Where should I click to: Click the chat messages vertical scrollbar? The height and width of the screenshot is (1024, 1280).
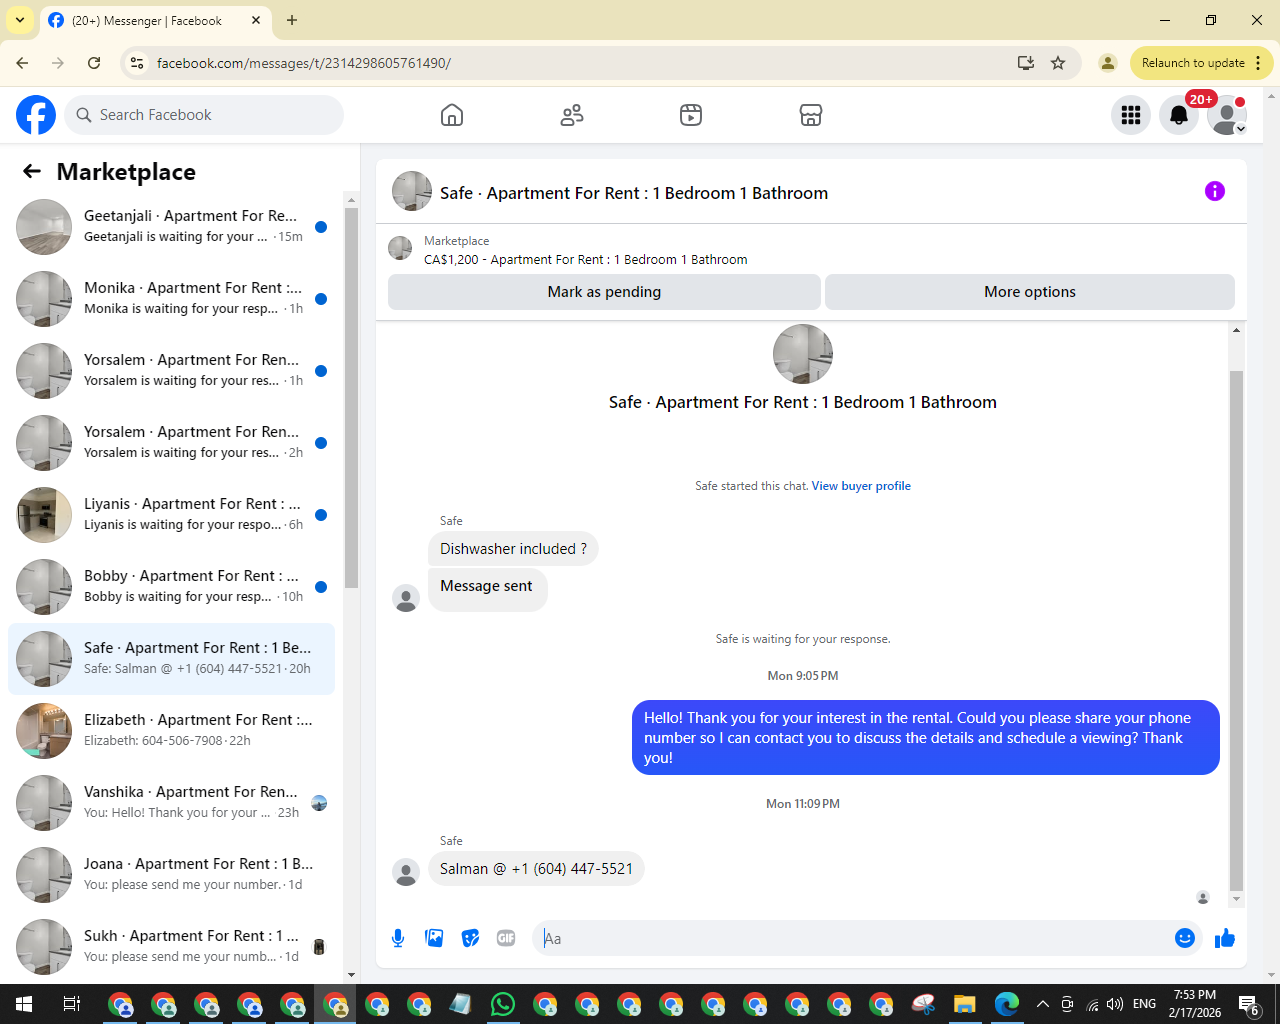coord(1237,630)
